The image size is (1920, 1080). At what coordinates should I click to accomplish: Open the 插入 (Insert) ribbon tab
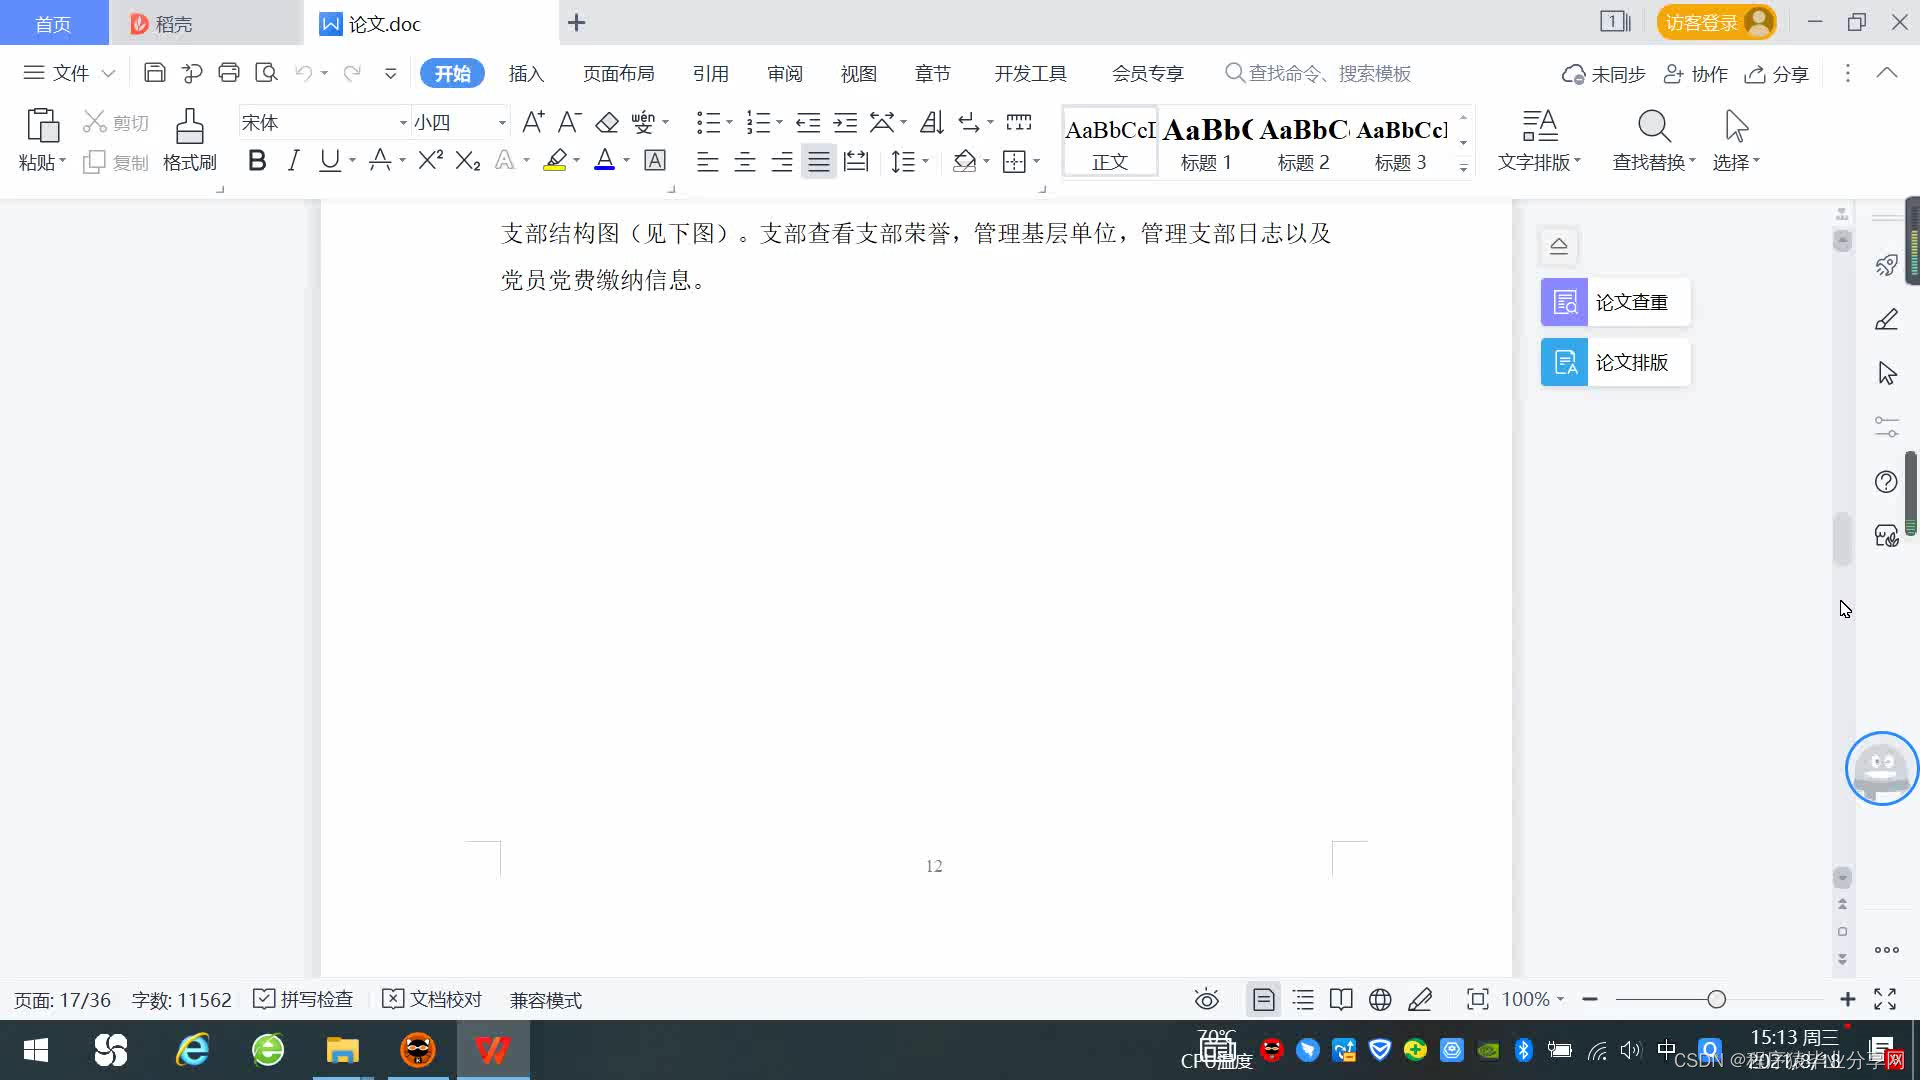(x=526, y=73)
